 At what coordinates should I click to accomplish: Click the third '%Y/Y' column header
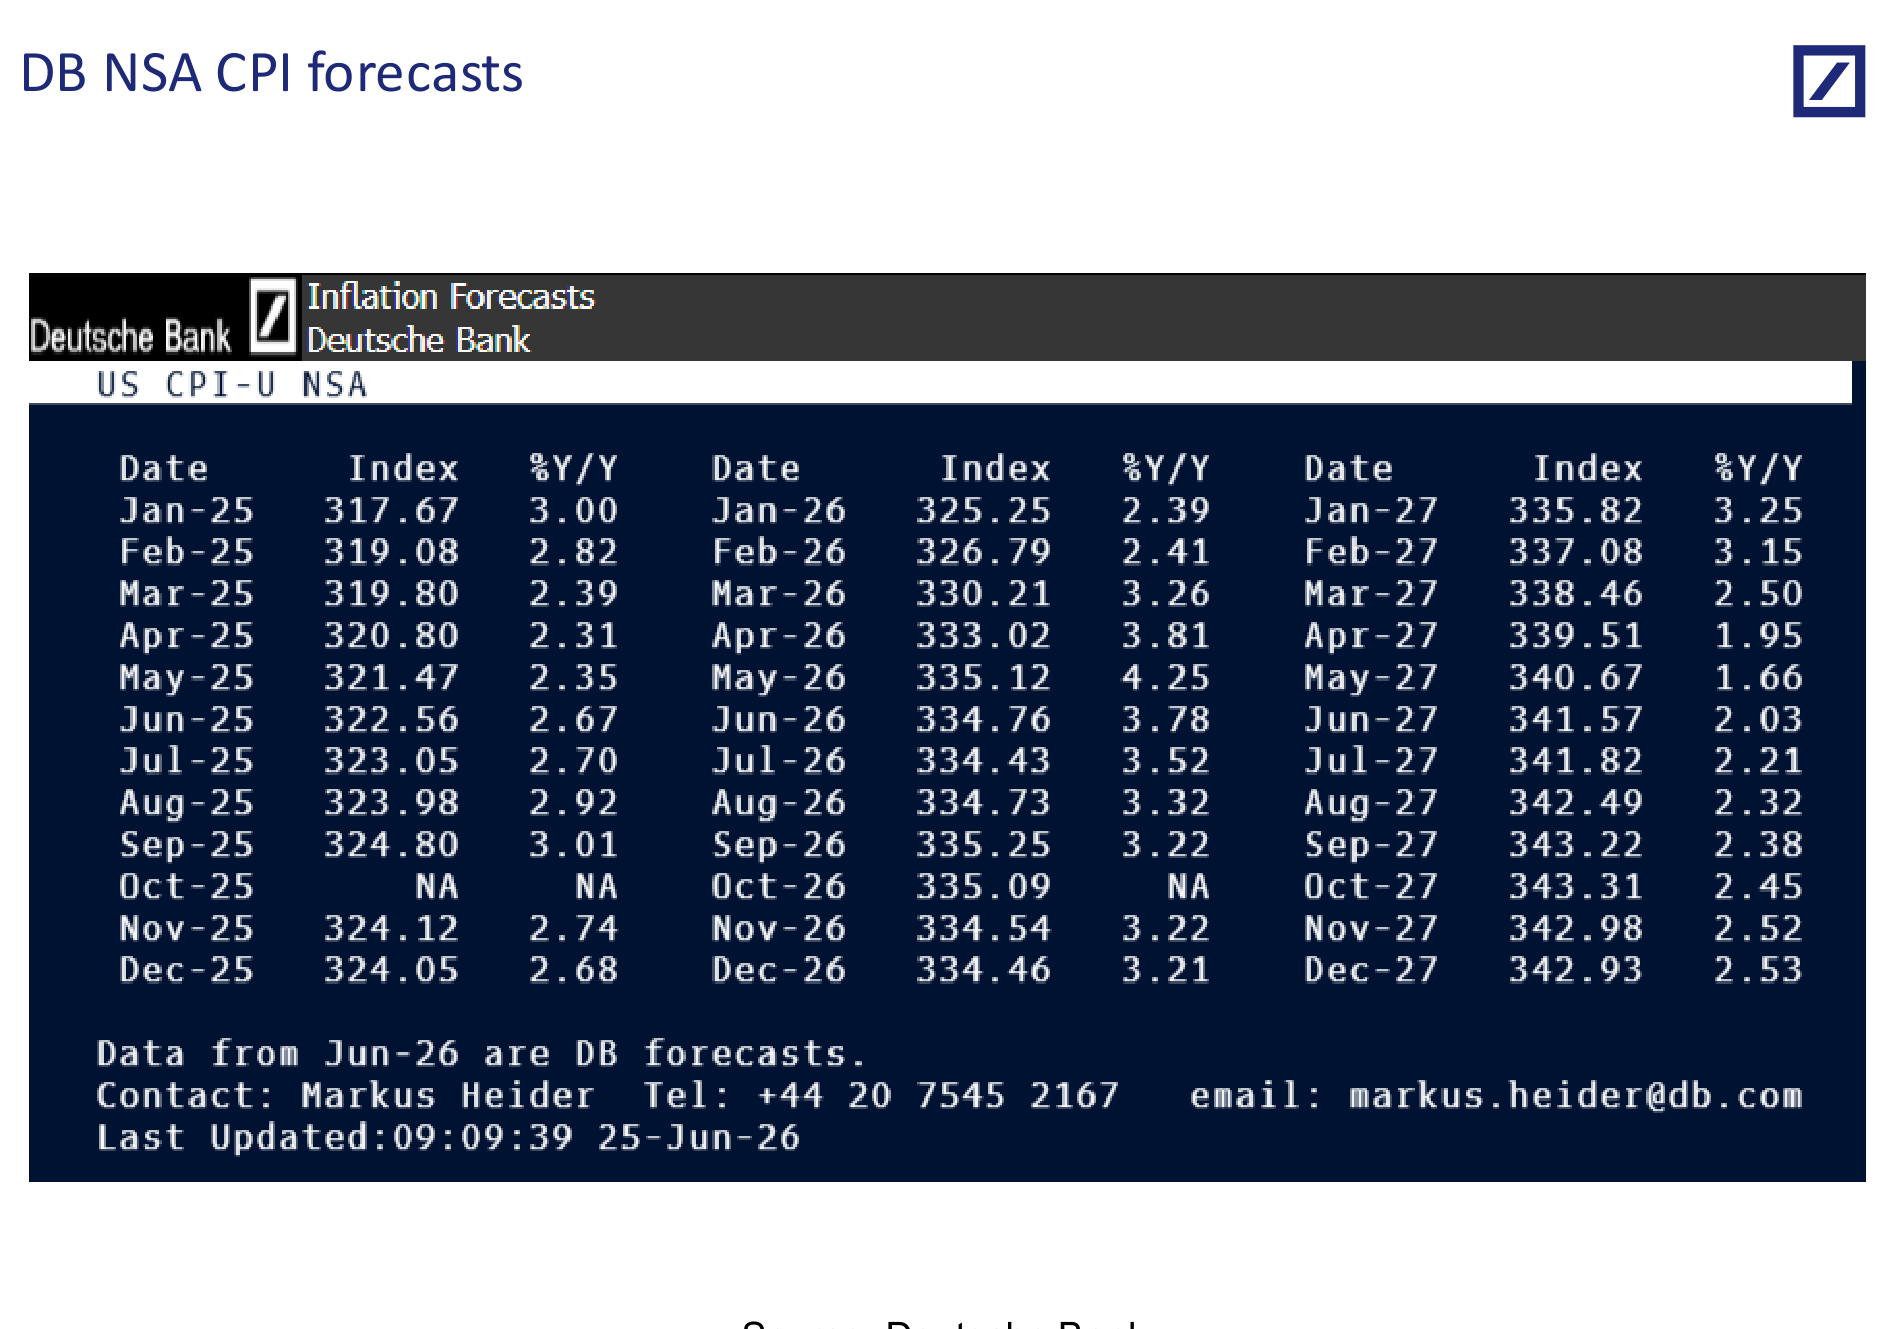(x=1758, y=468)
